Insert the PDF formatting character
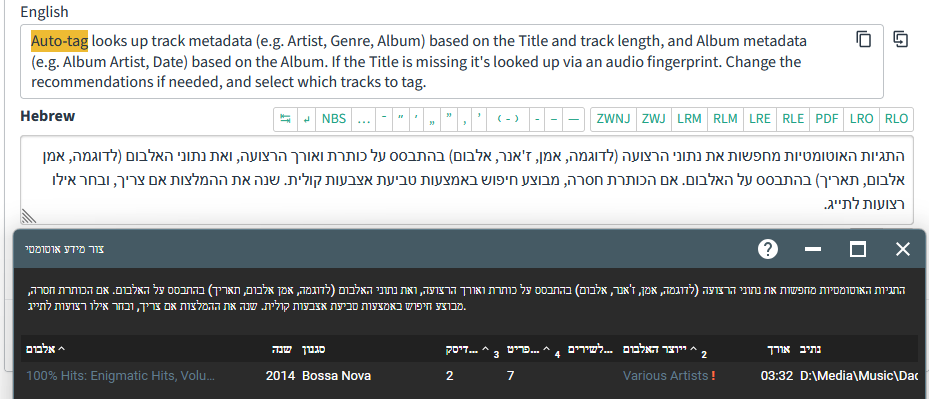Image resolution: width=929 pixels, height=399 pixels. click(x=827, y=119)
